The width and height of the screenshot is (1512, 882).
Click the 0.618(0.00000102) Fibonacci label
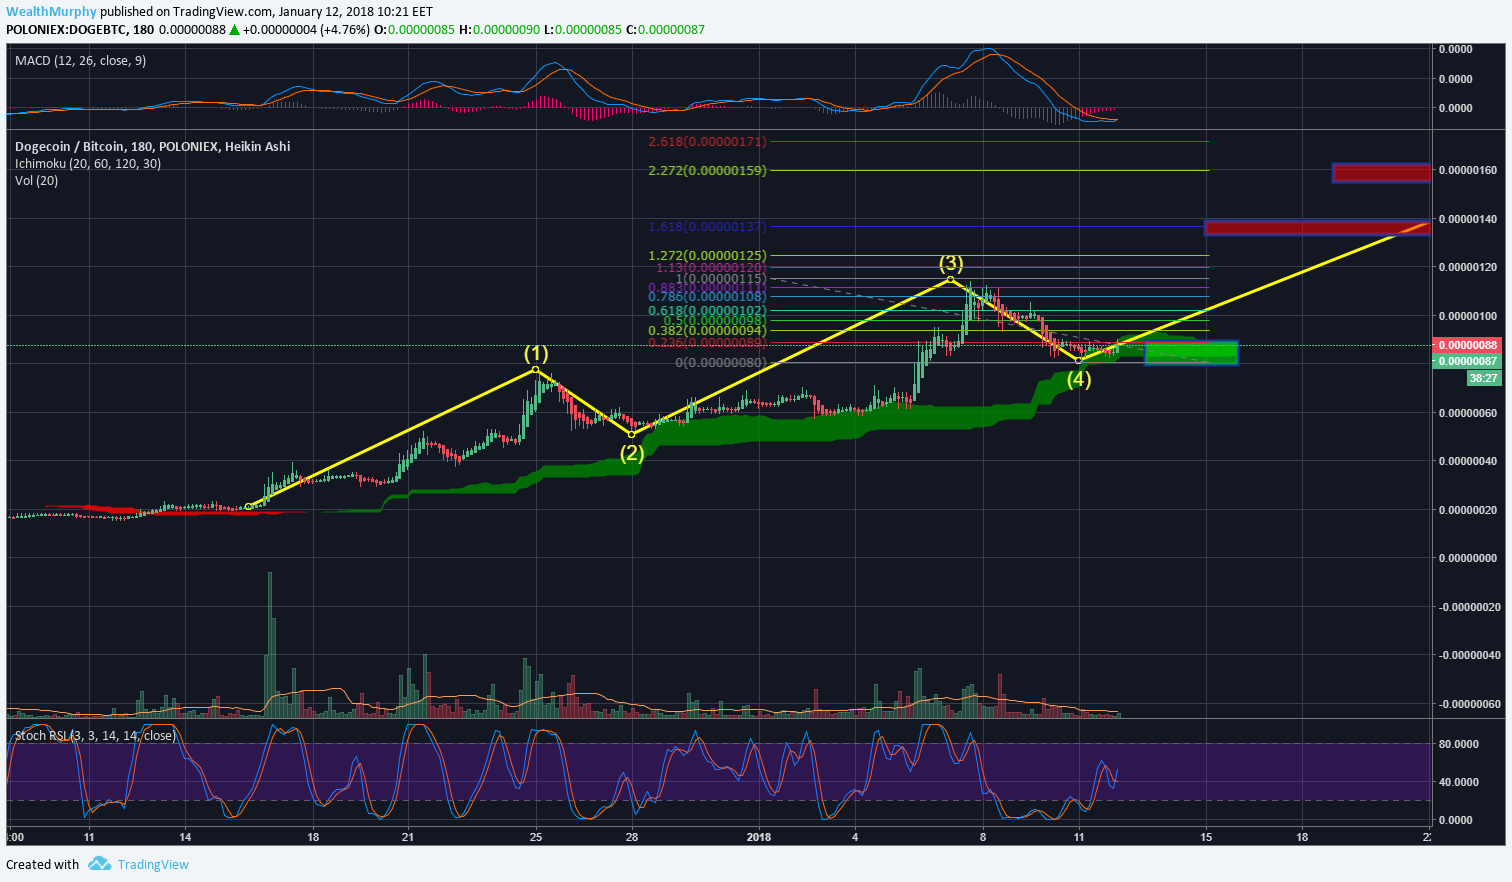click(x=707, y=311)
